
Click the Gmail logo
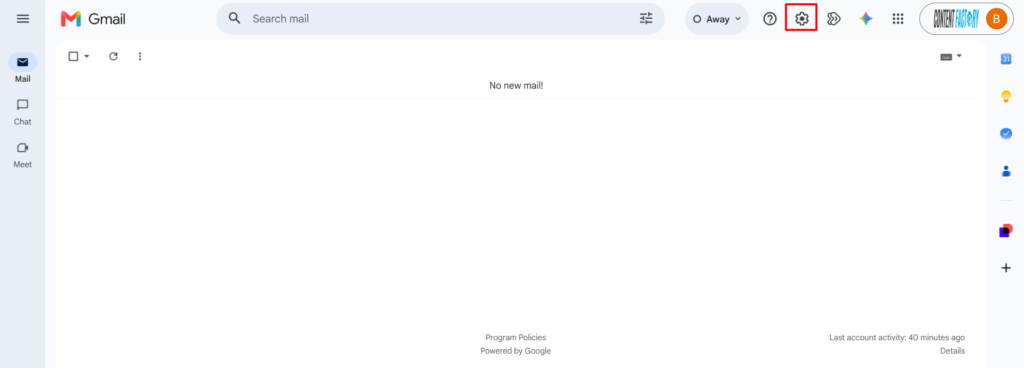point(93,19)
